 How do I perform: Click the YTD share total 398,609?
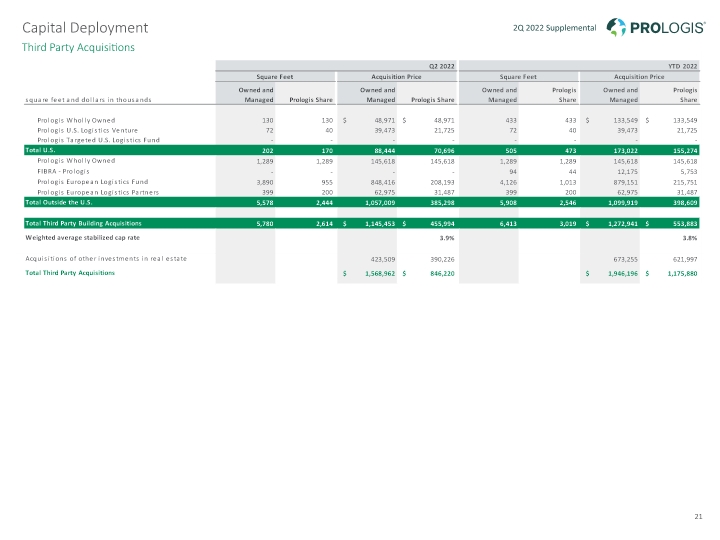tap(685, 202)
